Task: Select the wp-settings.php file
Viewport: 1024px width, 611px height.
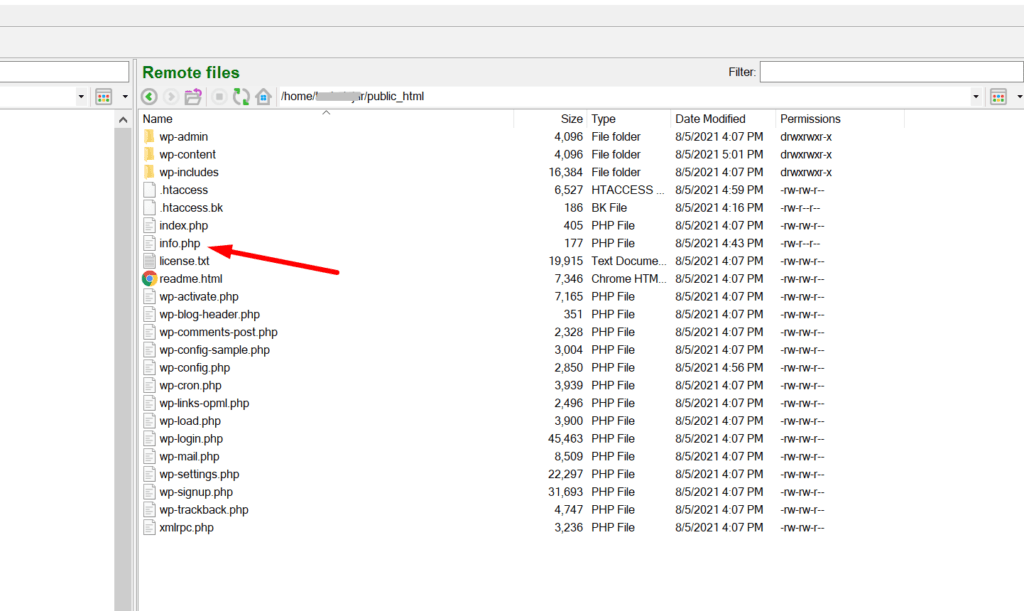Action: pos(199,474)
